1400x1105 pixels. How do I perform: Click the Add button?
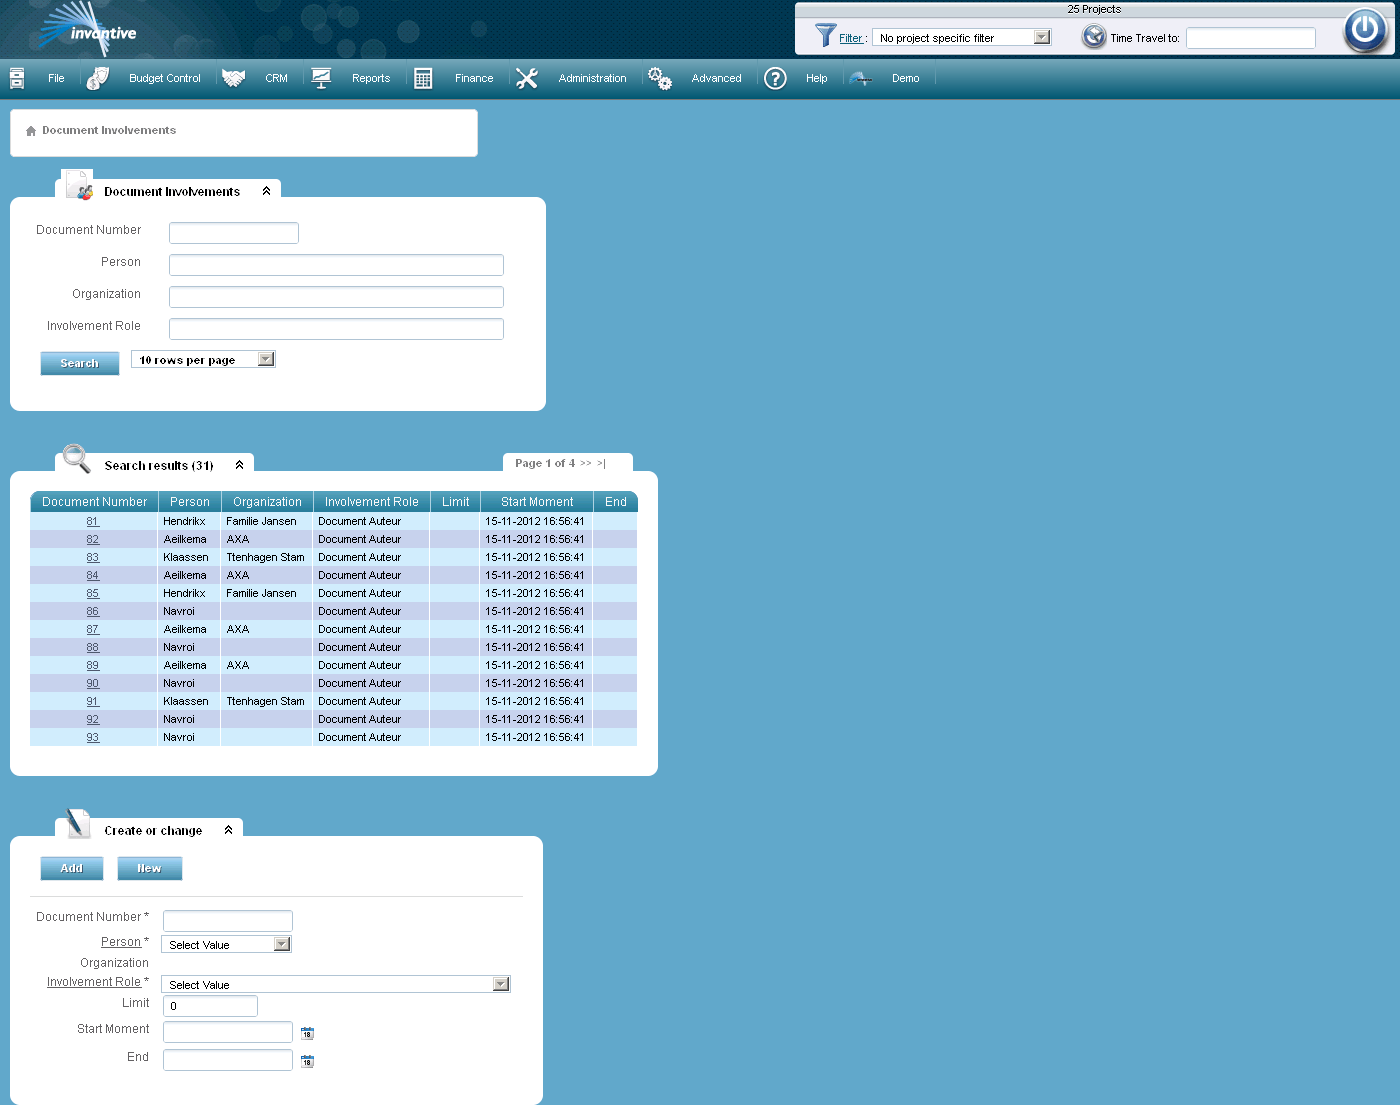click(71, 868)
